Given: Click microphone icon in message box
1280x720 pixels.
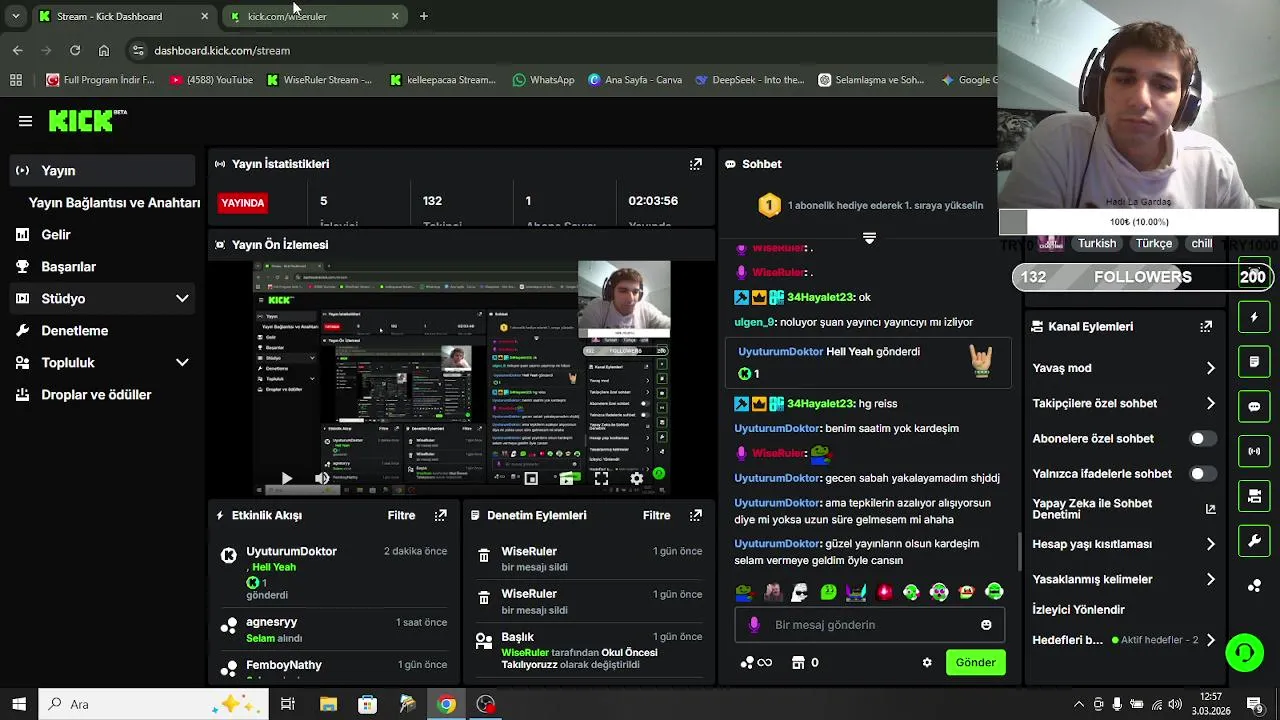Looking at the screenshot, I should pos(754,625).
